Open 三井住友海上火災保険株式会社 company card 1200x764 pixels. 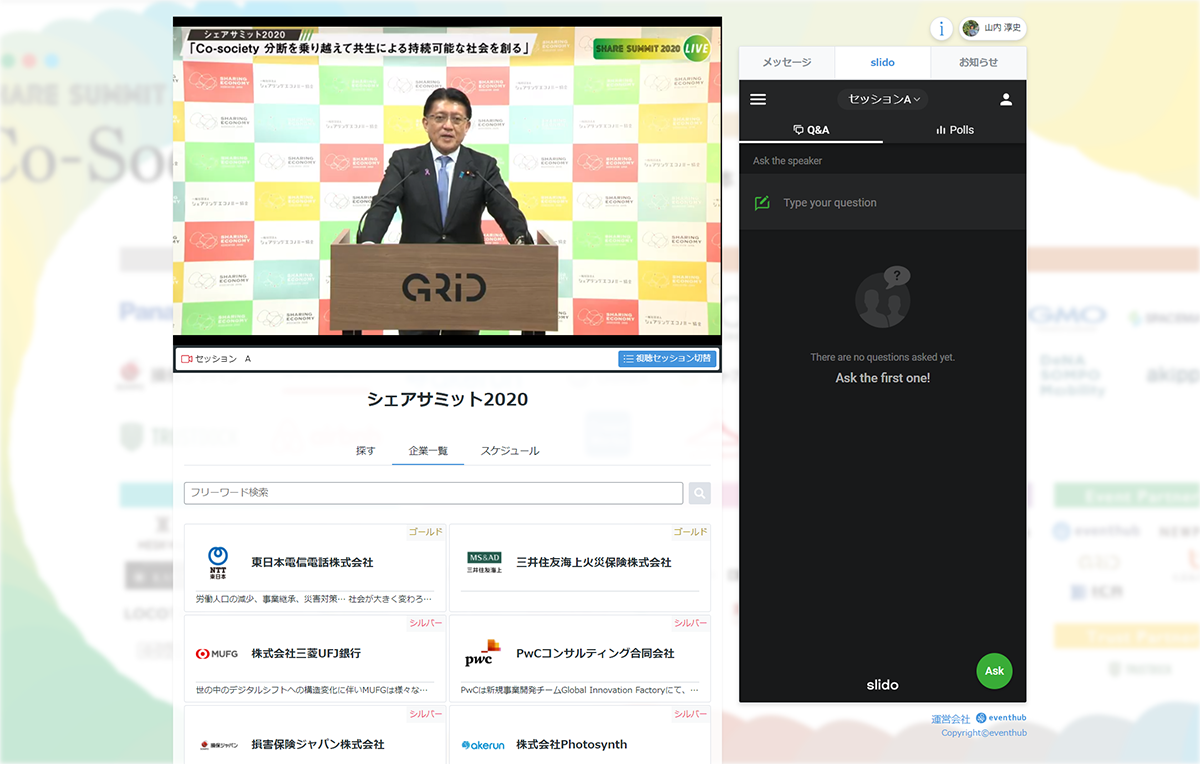(x=580, y=568)
